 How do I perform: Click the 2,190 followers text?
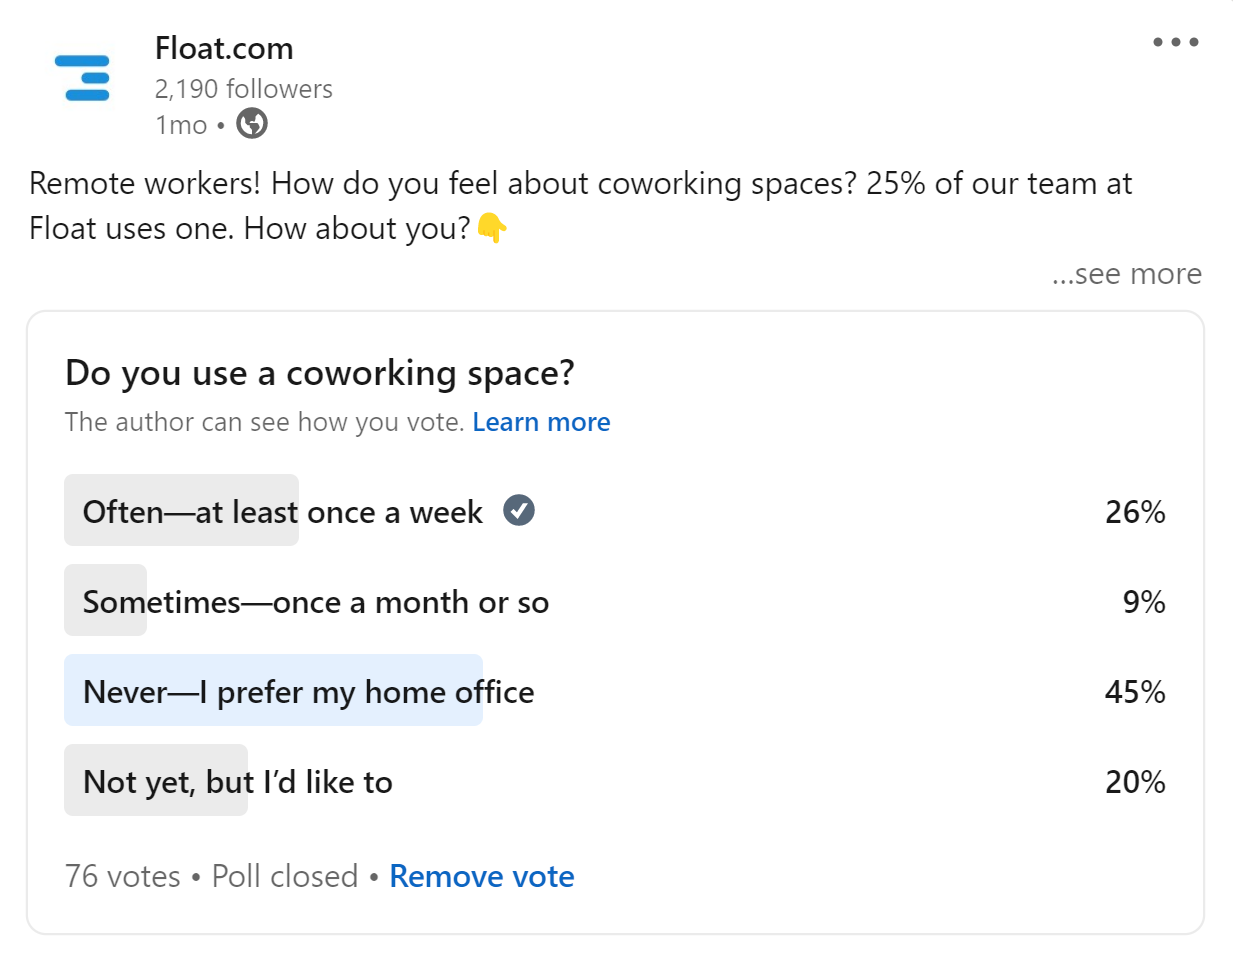[243, 89]
